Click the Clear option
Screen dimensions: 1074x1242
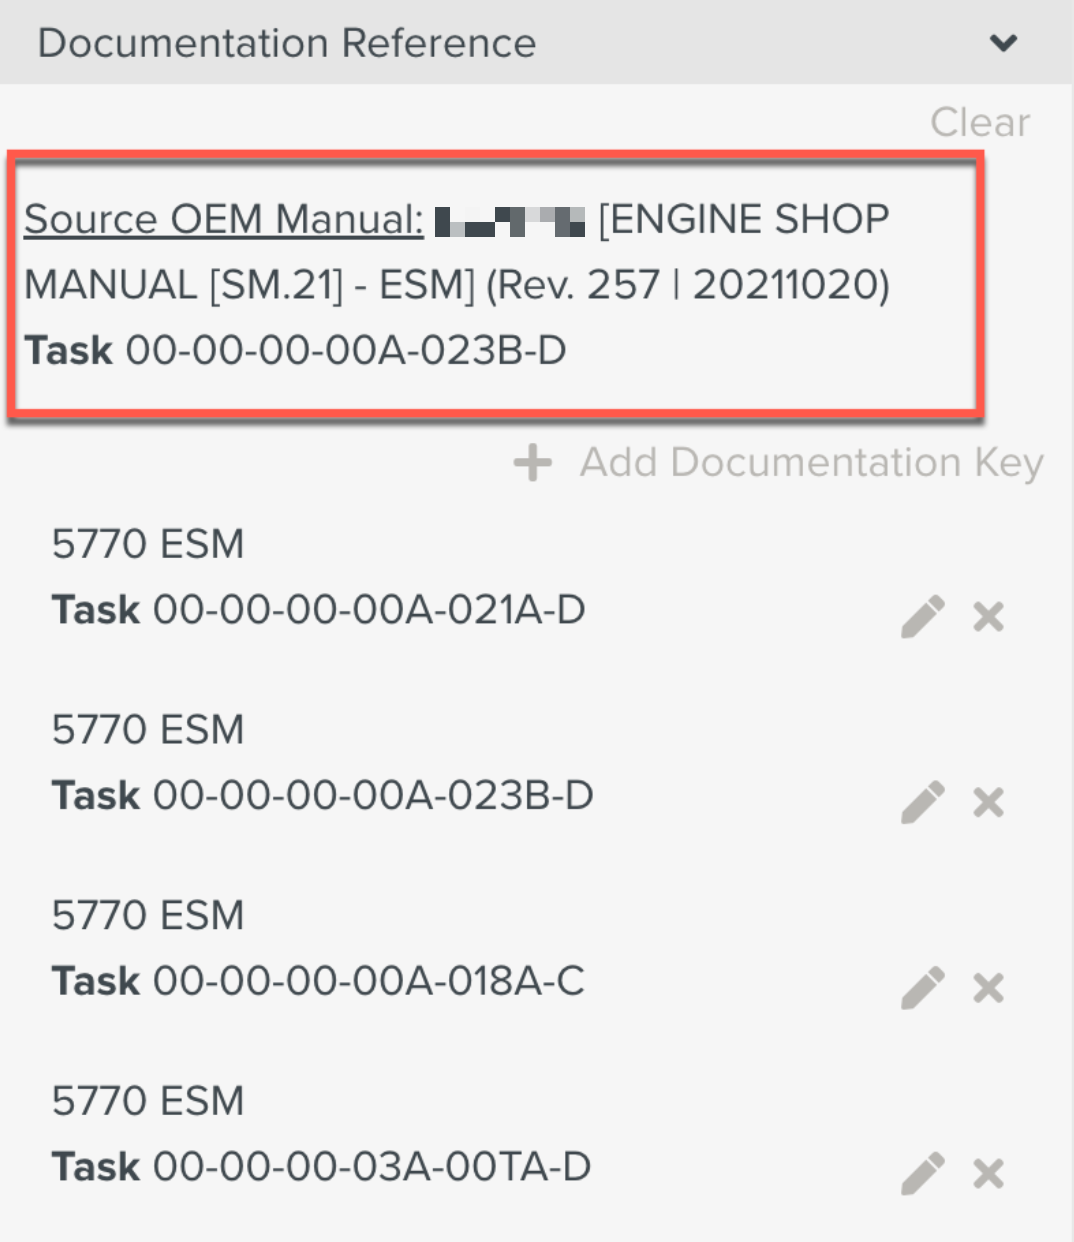(x=980, y=122)
